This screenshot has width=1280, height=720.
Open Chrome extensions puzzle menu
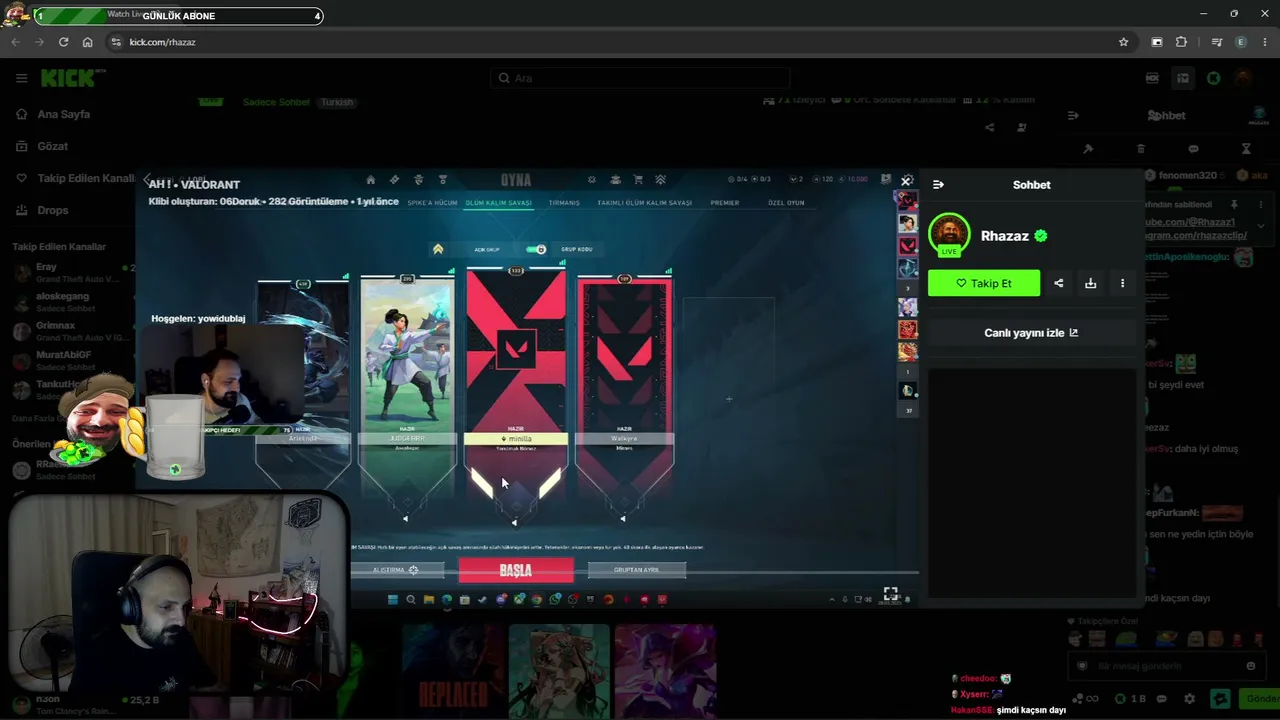click(x=1181, y=42)
